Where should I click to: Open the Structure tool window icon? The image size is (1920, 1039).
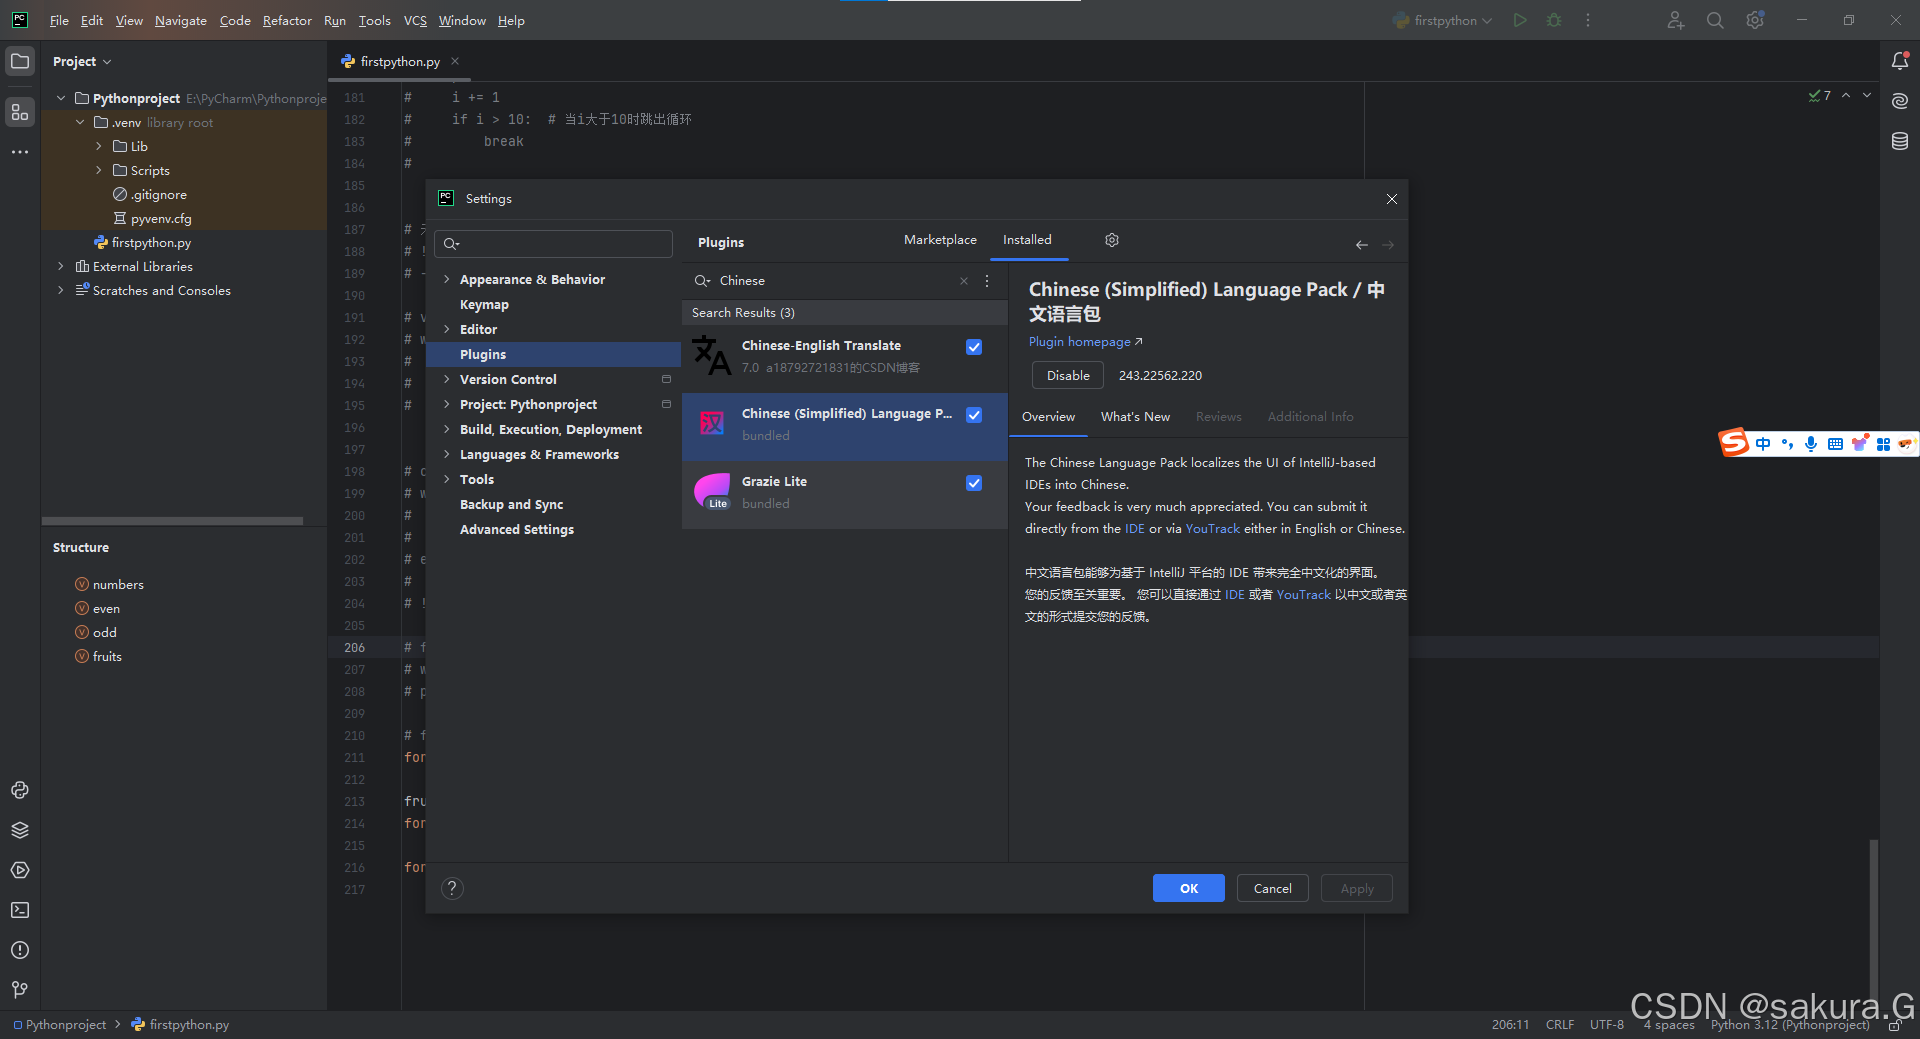pos(20,112)
